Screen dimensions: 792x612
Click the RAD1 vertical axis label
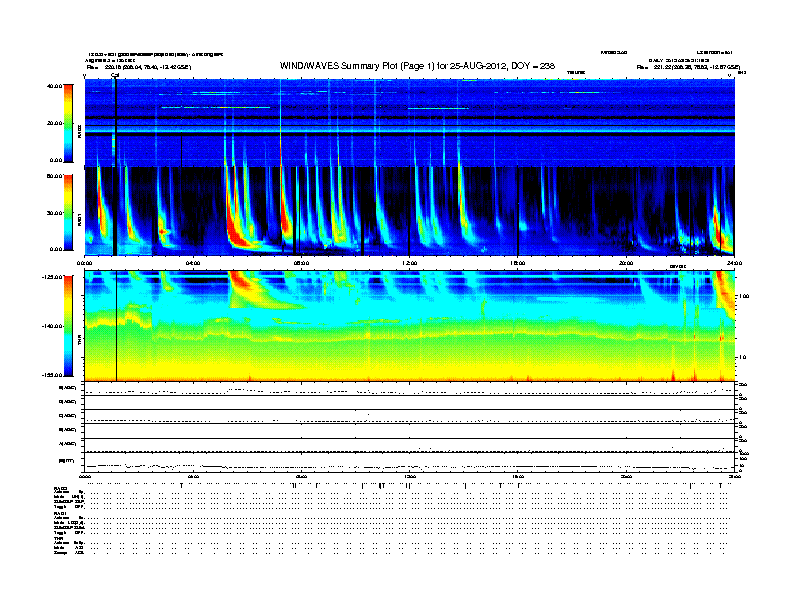(x=79, y=219)
